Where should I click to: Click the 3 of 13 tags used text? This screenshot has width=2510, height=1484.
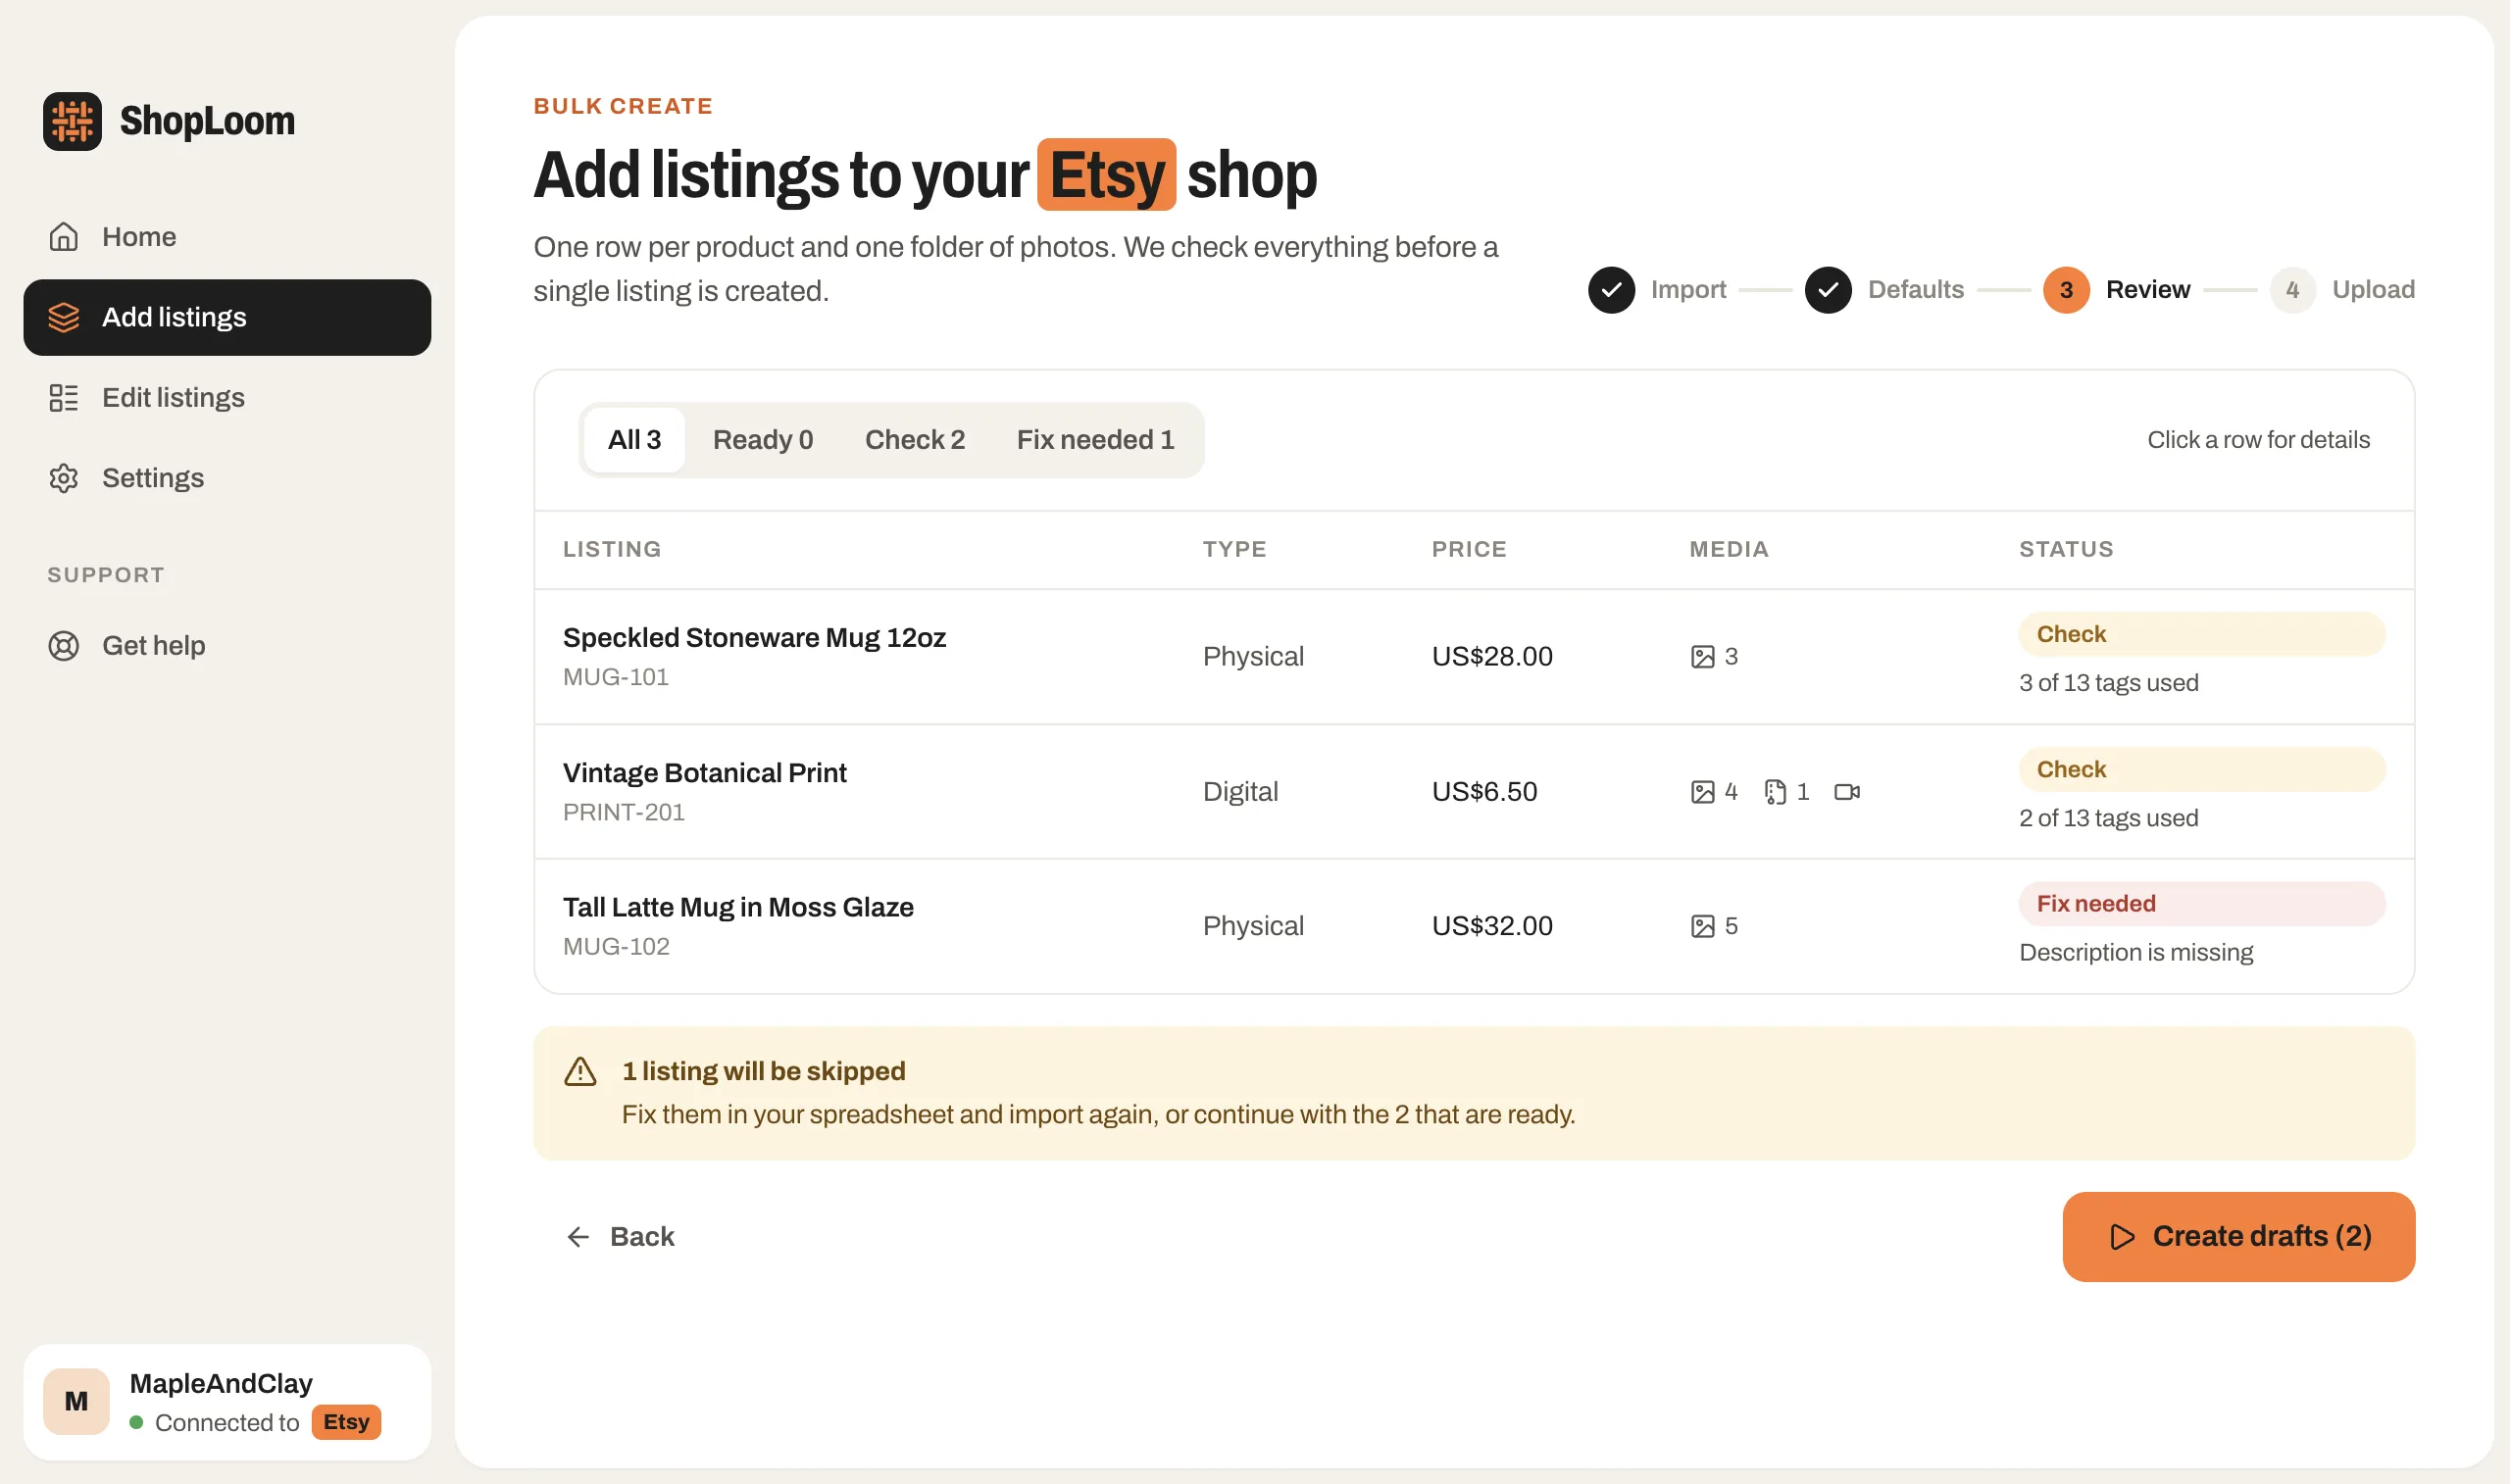pos(2108,683)
